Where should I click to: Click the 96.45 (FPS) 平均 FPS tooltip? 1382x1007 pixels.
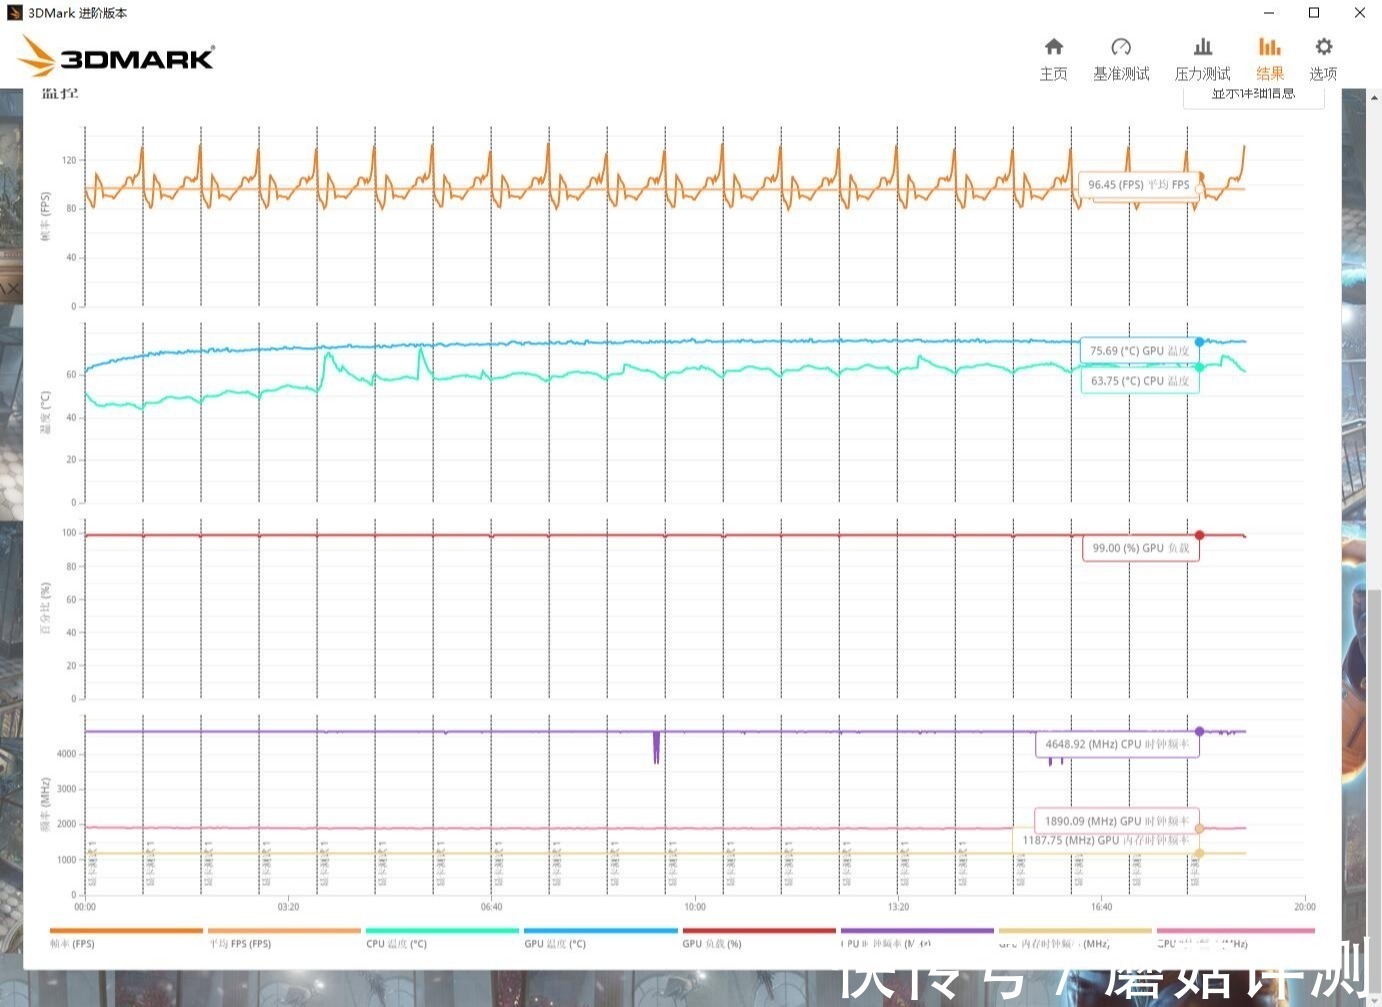tap(1138, 185)
